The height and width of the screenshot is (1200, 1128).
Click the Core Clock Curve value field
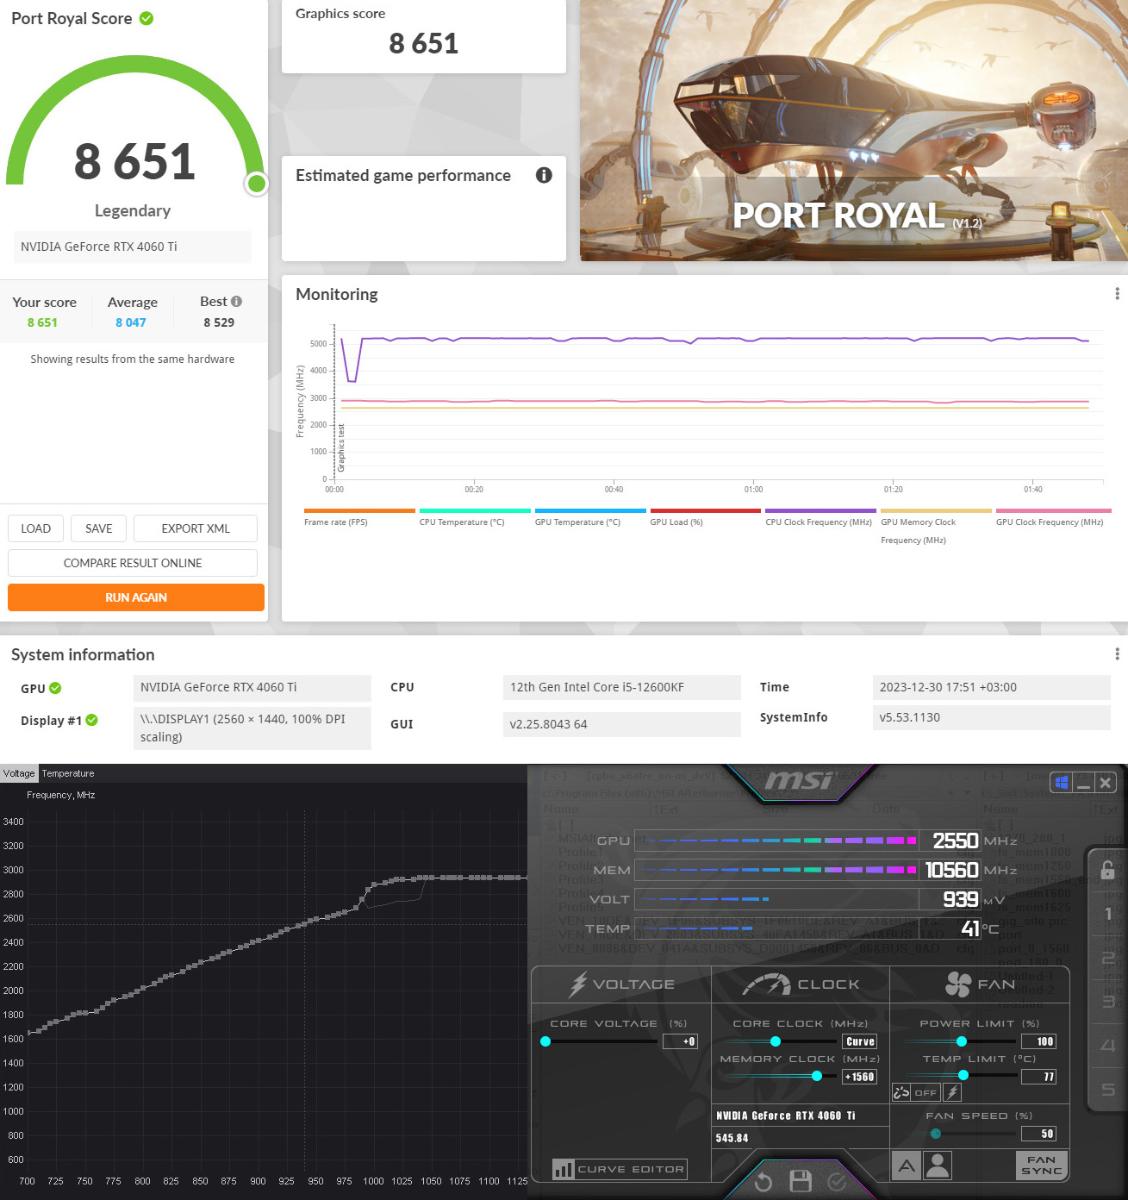(859, 1042)
